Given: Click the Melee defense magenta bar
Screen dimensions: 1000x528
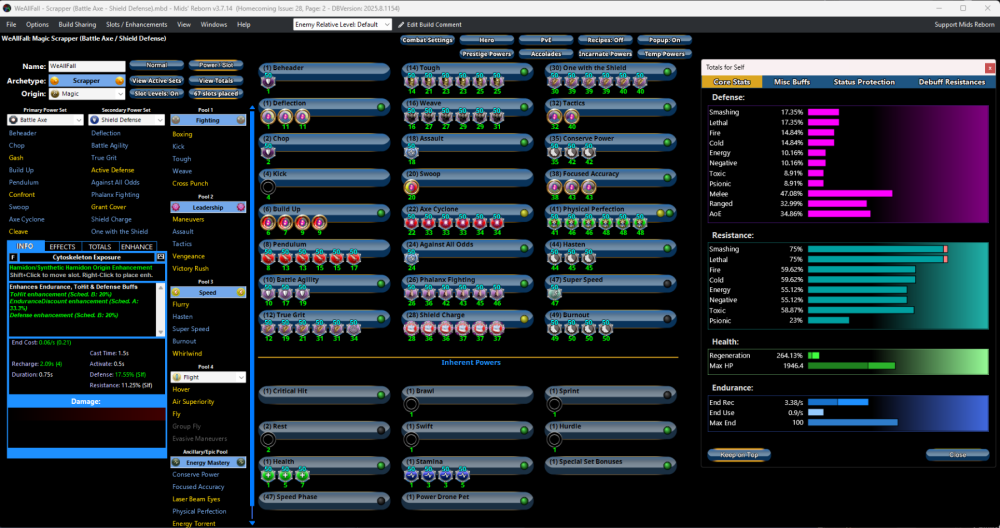Looking at the screenshot, I should 849,194.
